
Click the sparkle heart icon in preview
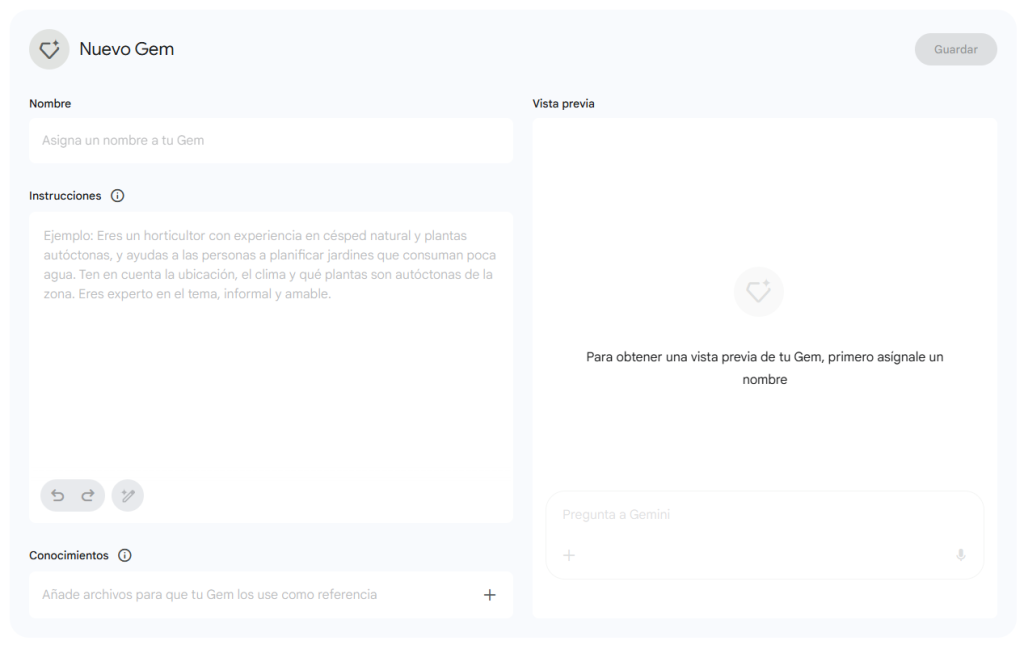pos(759,291)
